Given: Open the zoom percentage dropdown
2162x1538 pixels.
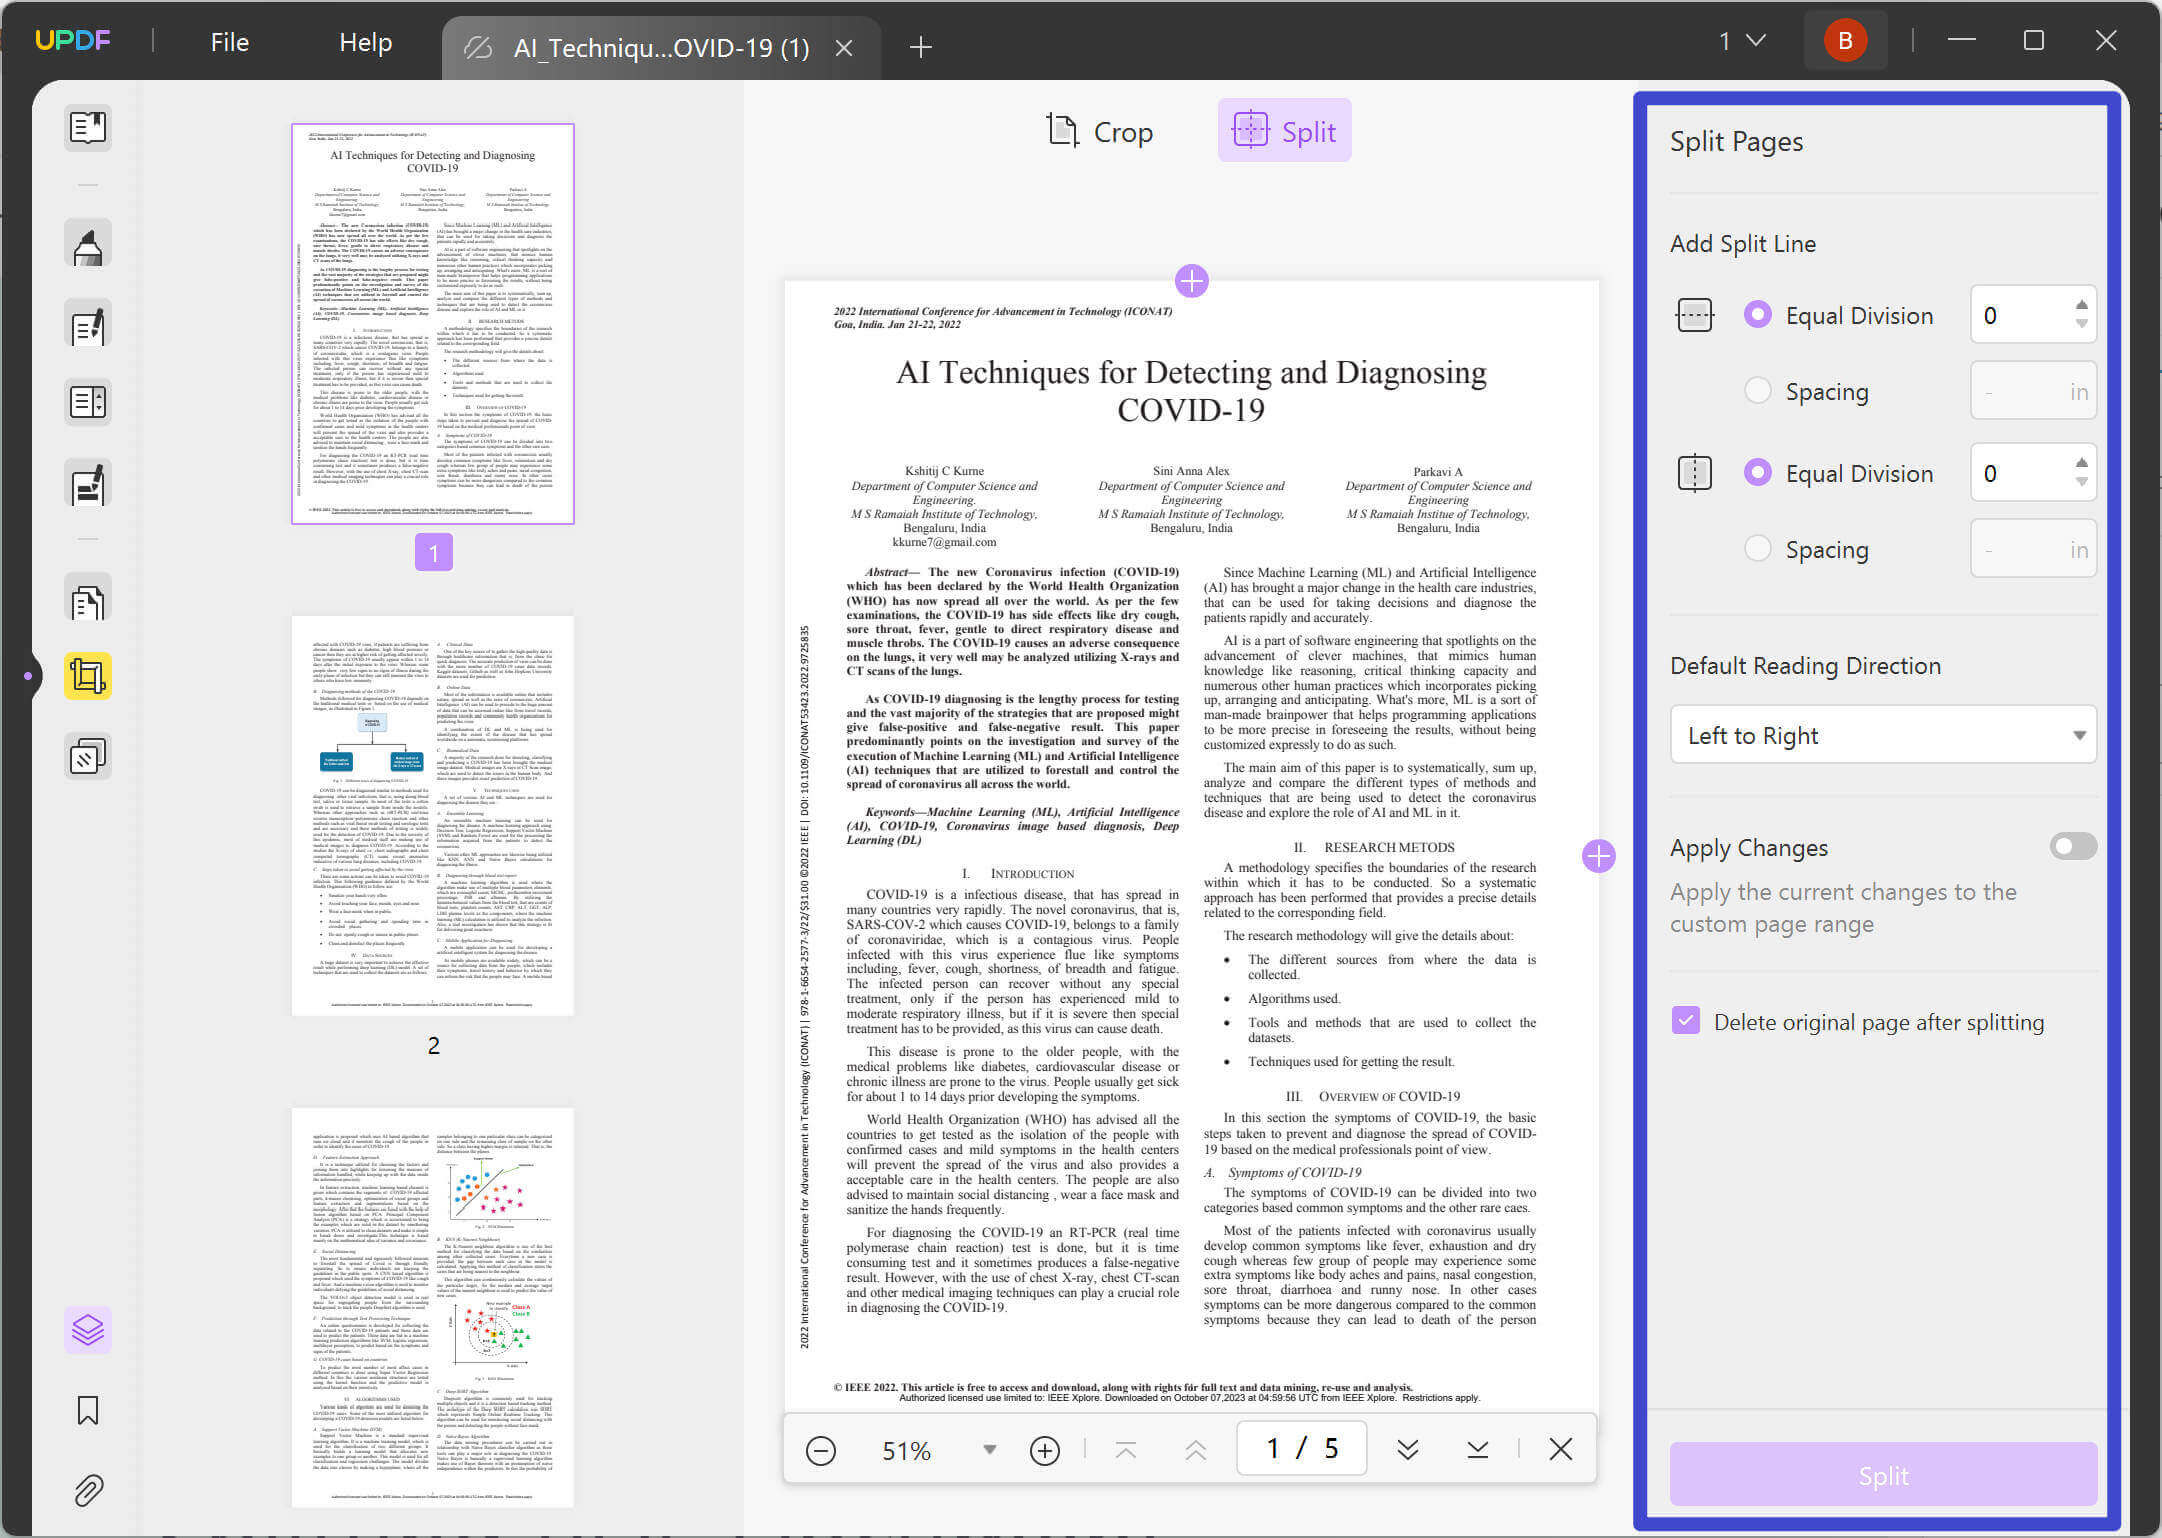Looking at the screenshot, I should click(989, 1449).
